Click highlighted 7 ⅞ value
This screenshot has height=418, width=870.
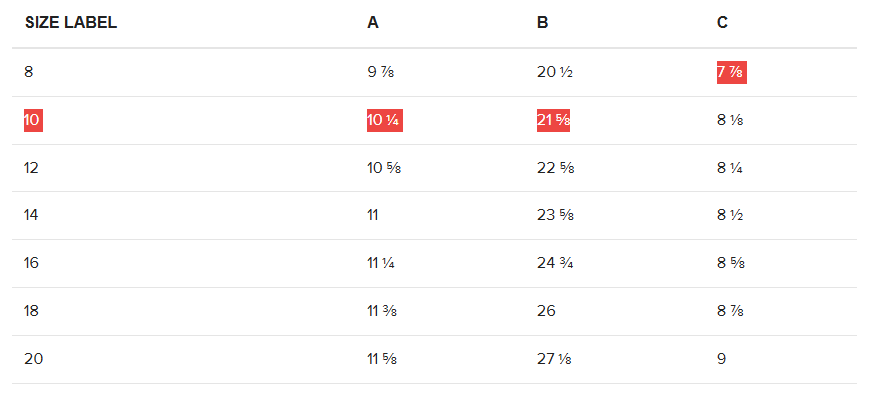click(x=731, y=73)
